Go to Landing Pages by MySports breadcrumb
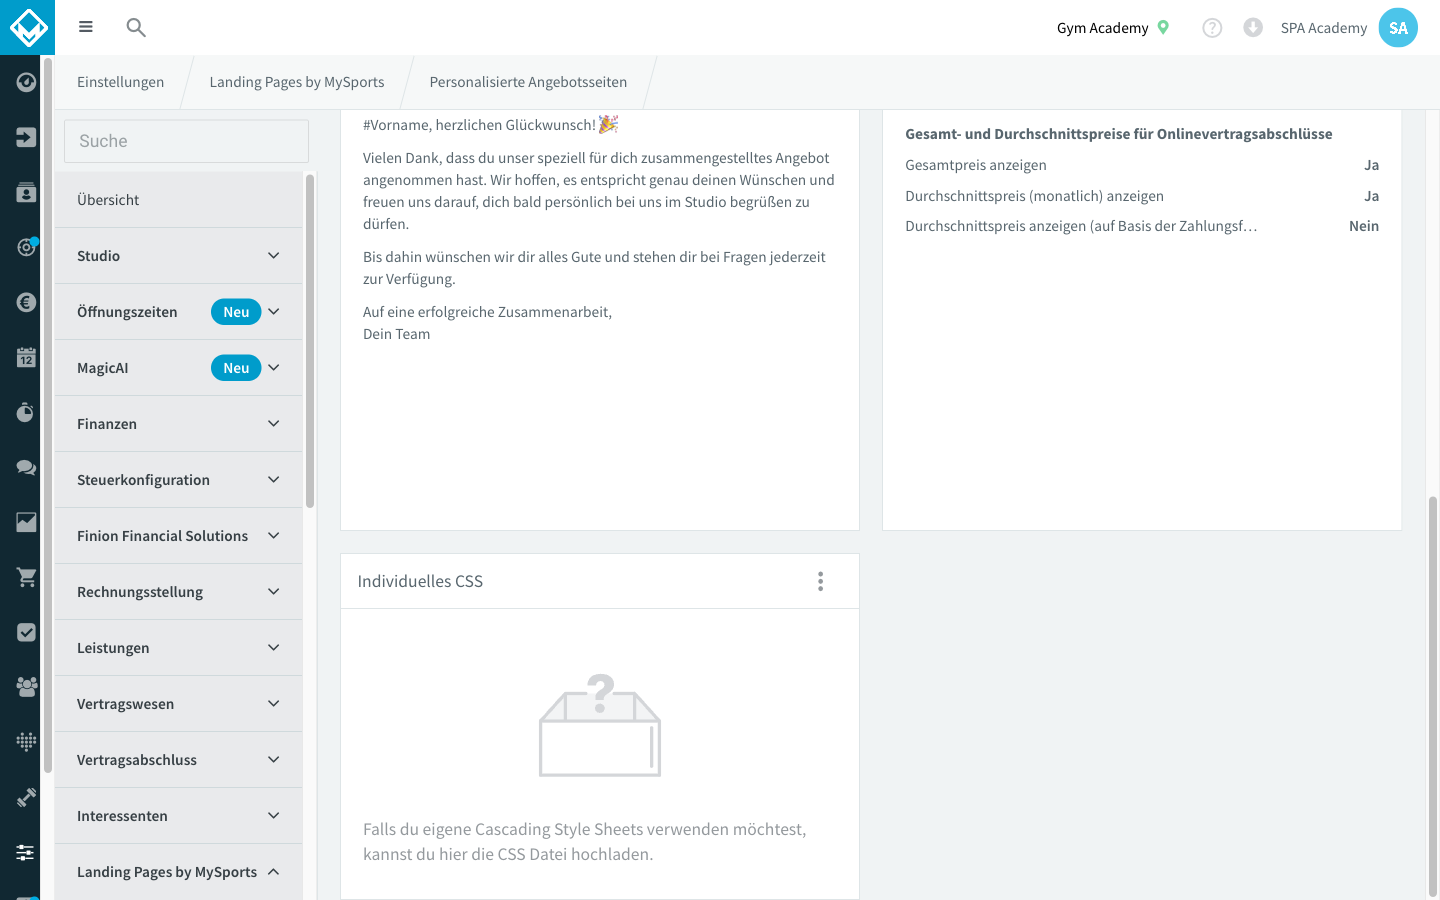This screenshot has height=900, width=1440. click(x=297, y=82)
